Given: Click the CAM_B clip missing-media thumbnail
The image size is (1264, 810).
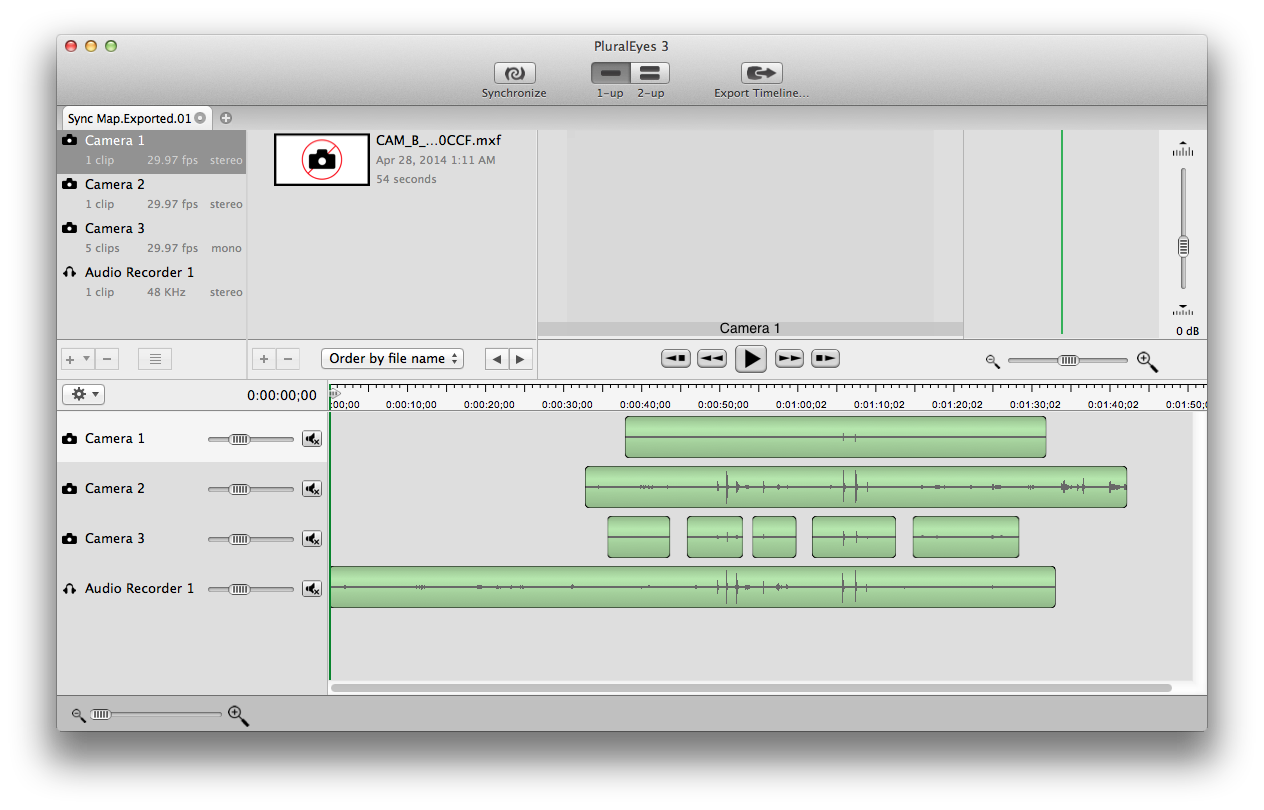Looking at the screenshot, I should click(321, 160).
